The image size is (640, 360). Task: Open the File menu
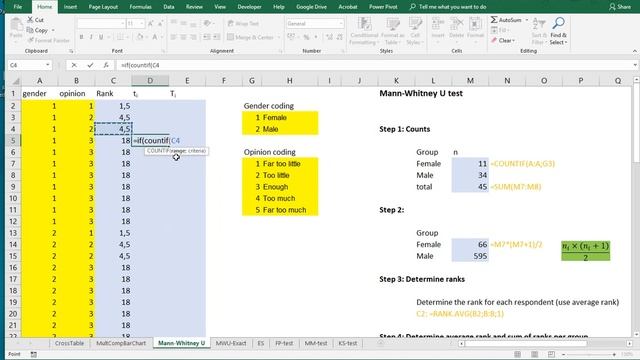pos(18,7)
